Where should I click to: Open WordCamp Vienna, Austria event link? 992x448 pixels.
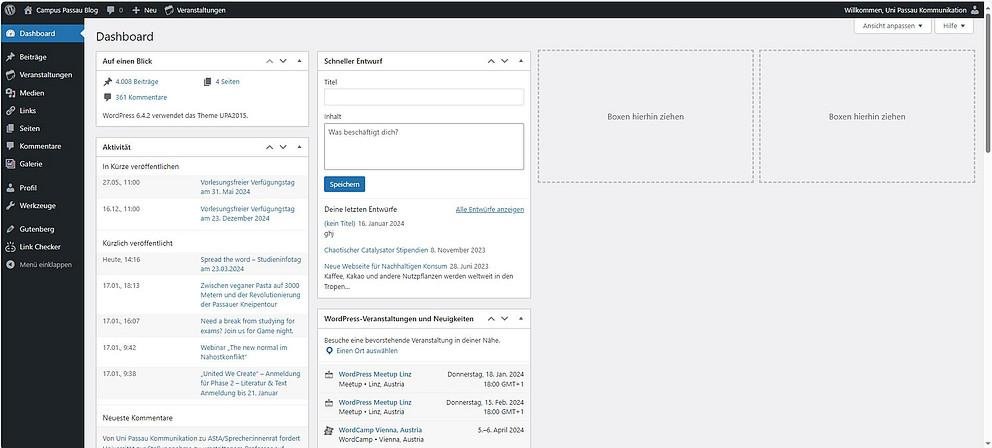380,430
